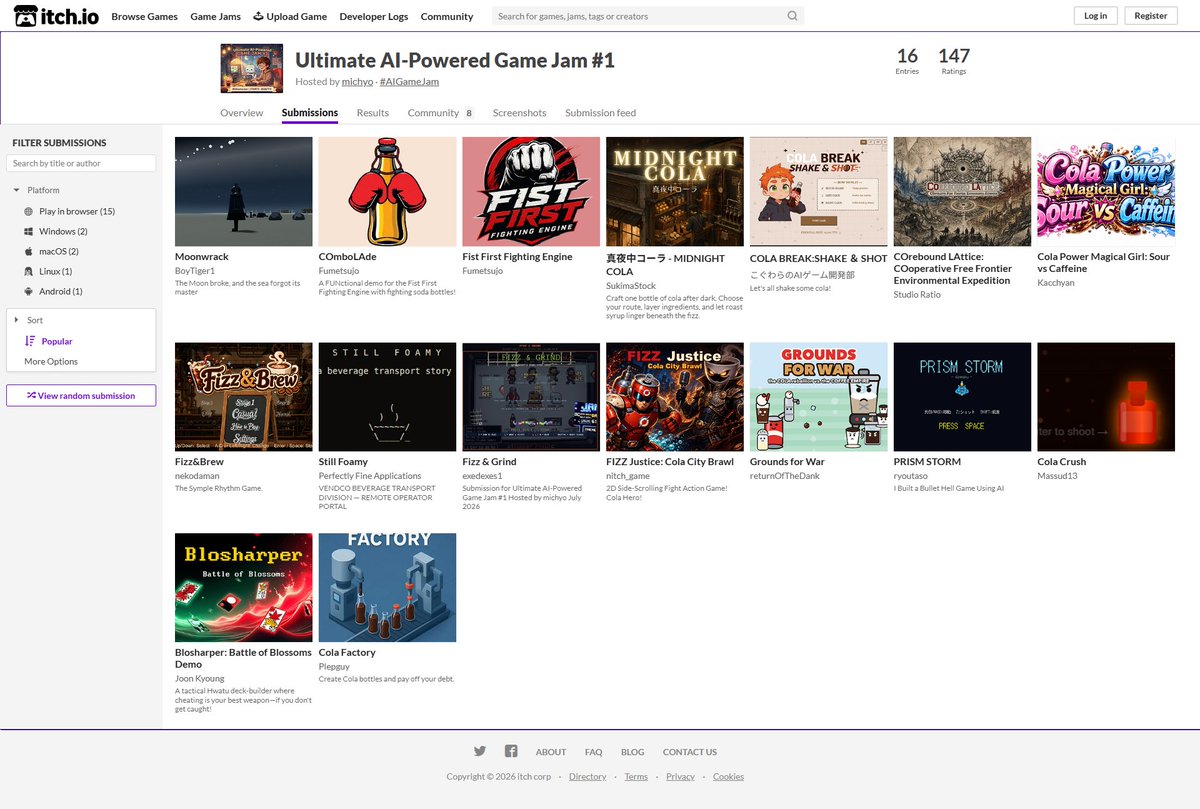Viewport: 1200px width, 809px height.
Task: Open the Community tab
Action: [x=441, y=113]
